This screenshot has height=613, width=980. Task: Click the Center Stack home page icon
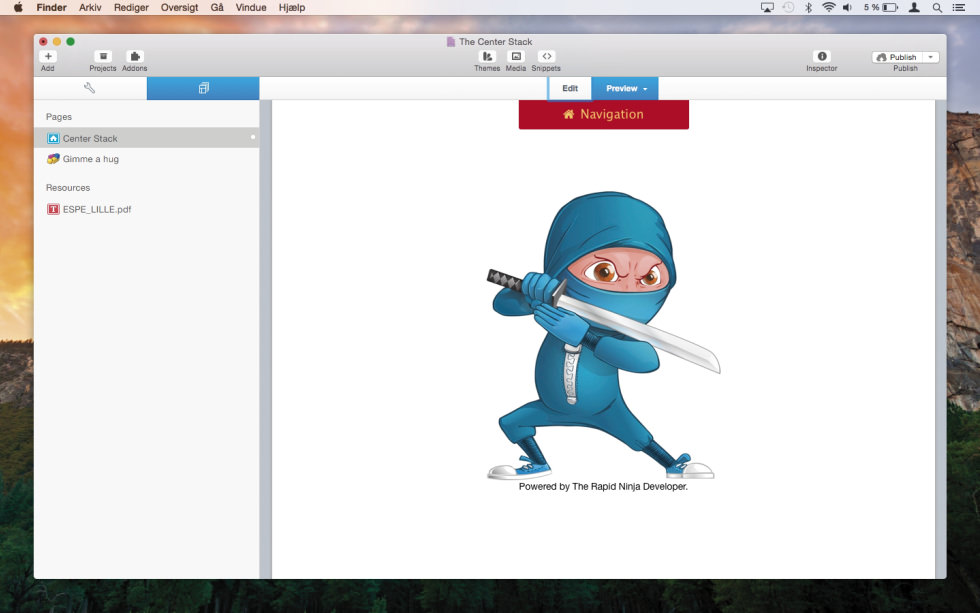coord(53,138)
